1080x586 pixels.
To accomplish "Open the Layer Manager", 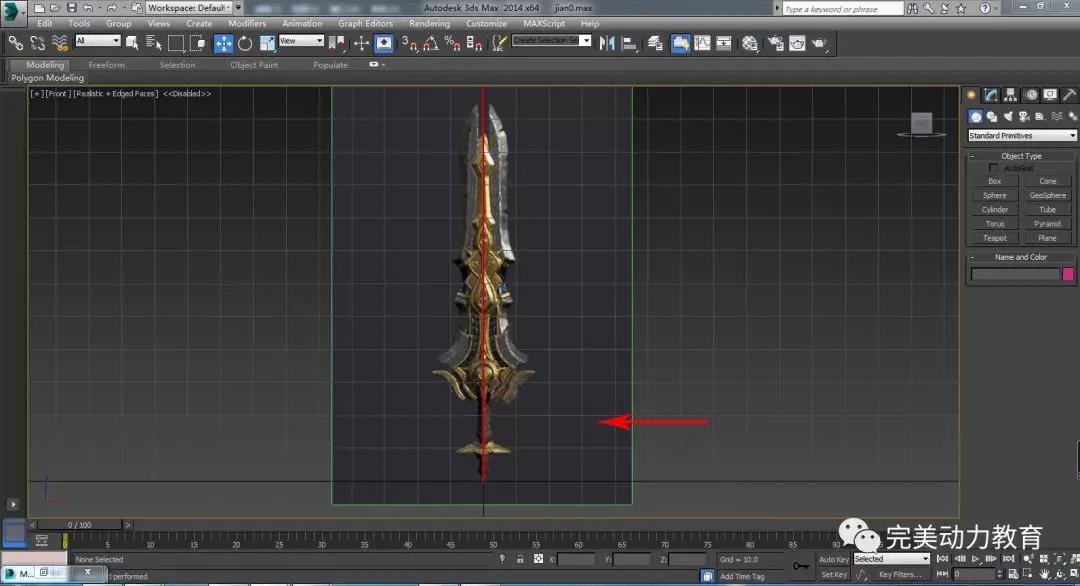I will 655,43.
